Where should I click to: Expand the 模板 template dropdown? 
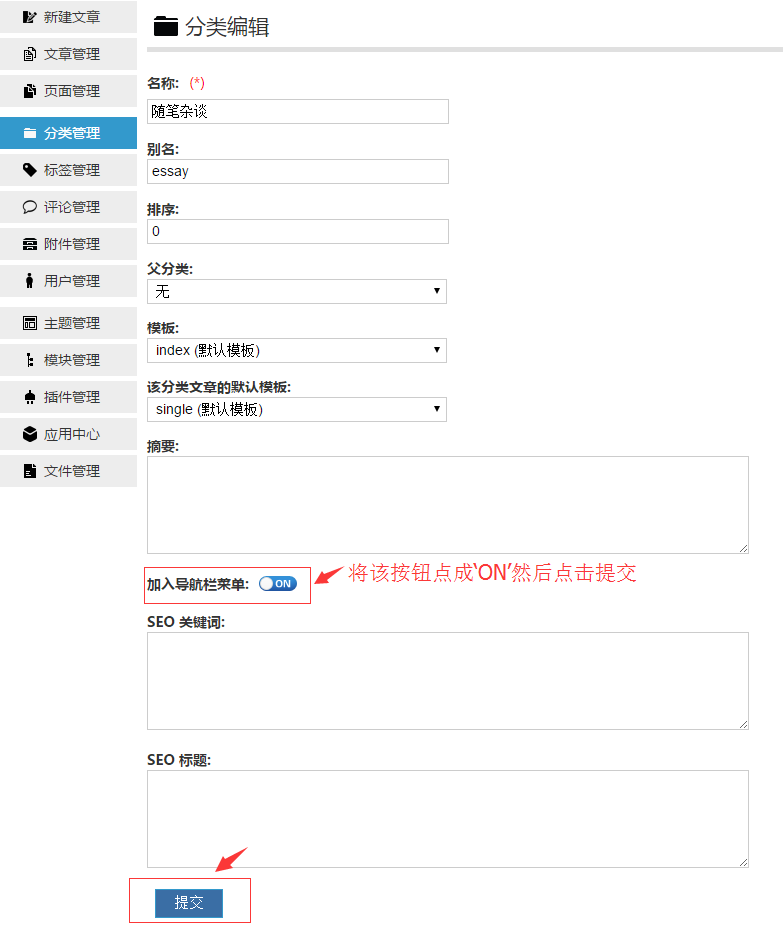(x=296, y=350)
